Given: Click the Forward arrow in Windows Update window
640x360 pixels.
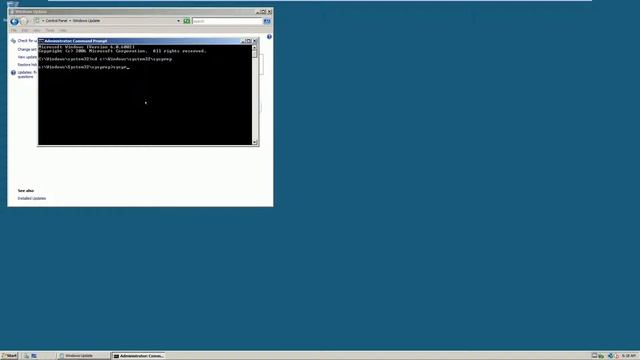Looking at the screenshot, I should [x=24, y=21].
